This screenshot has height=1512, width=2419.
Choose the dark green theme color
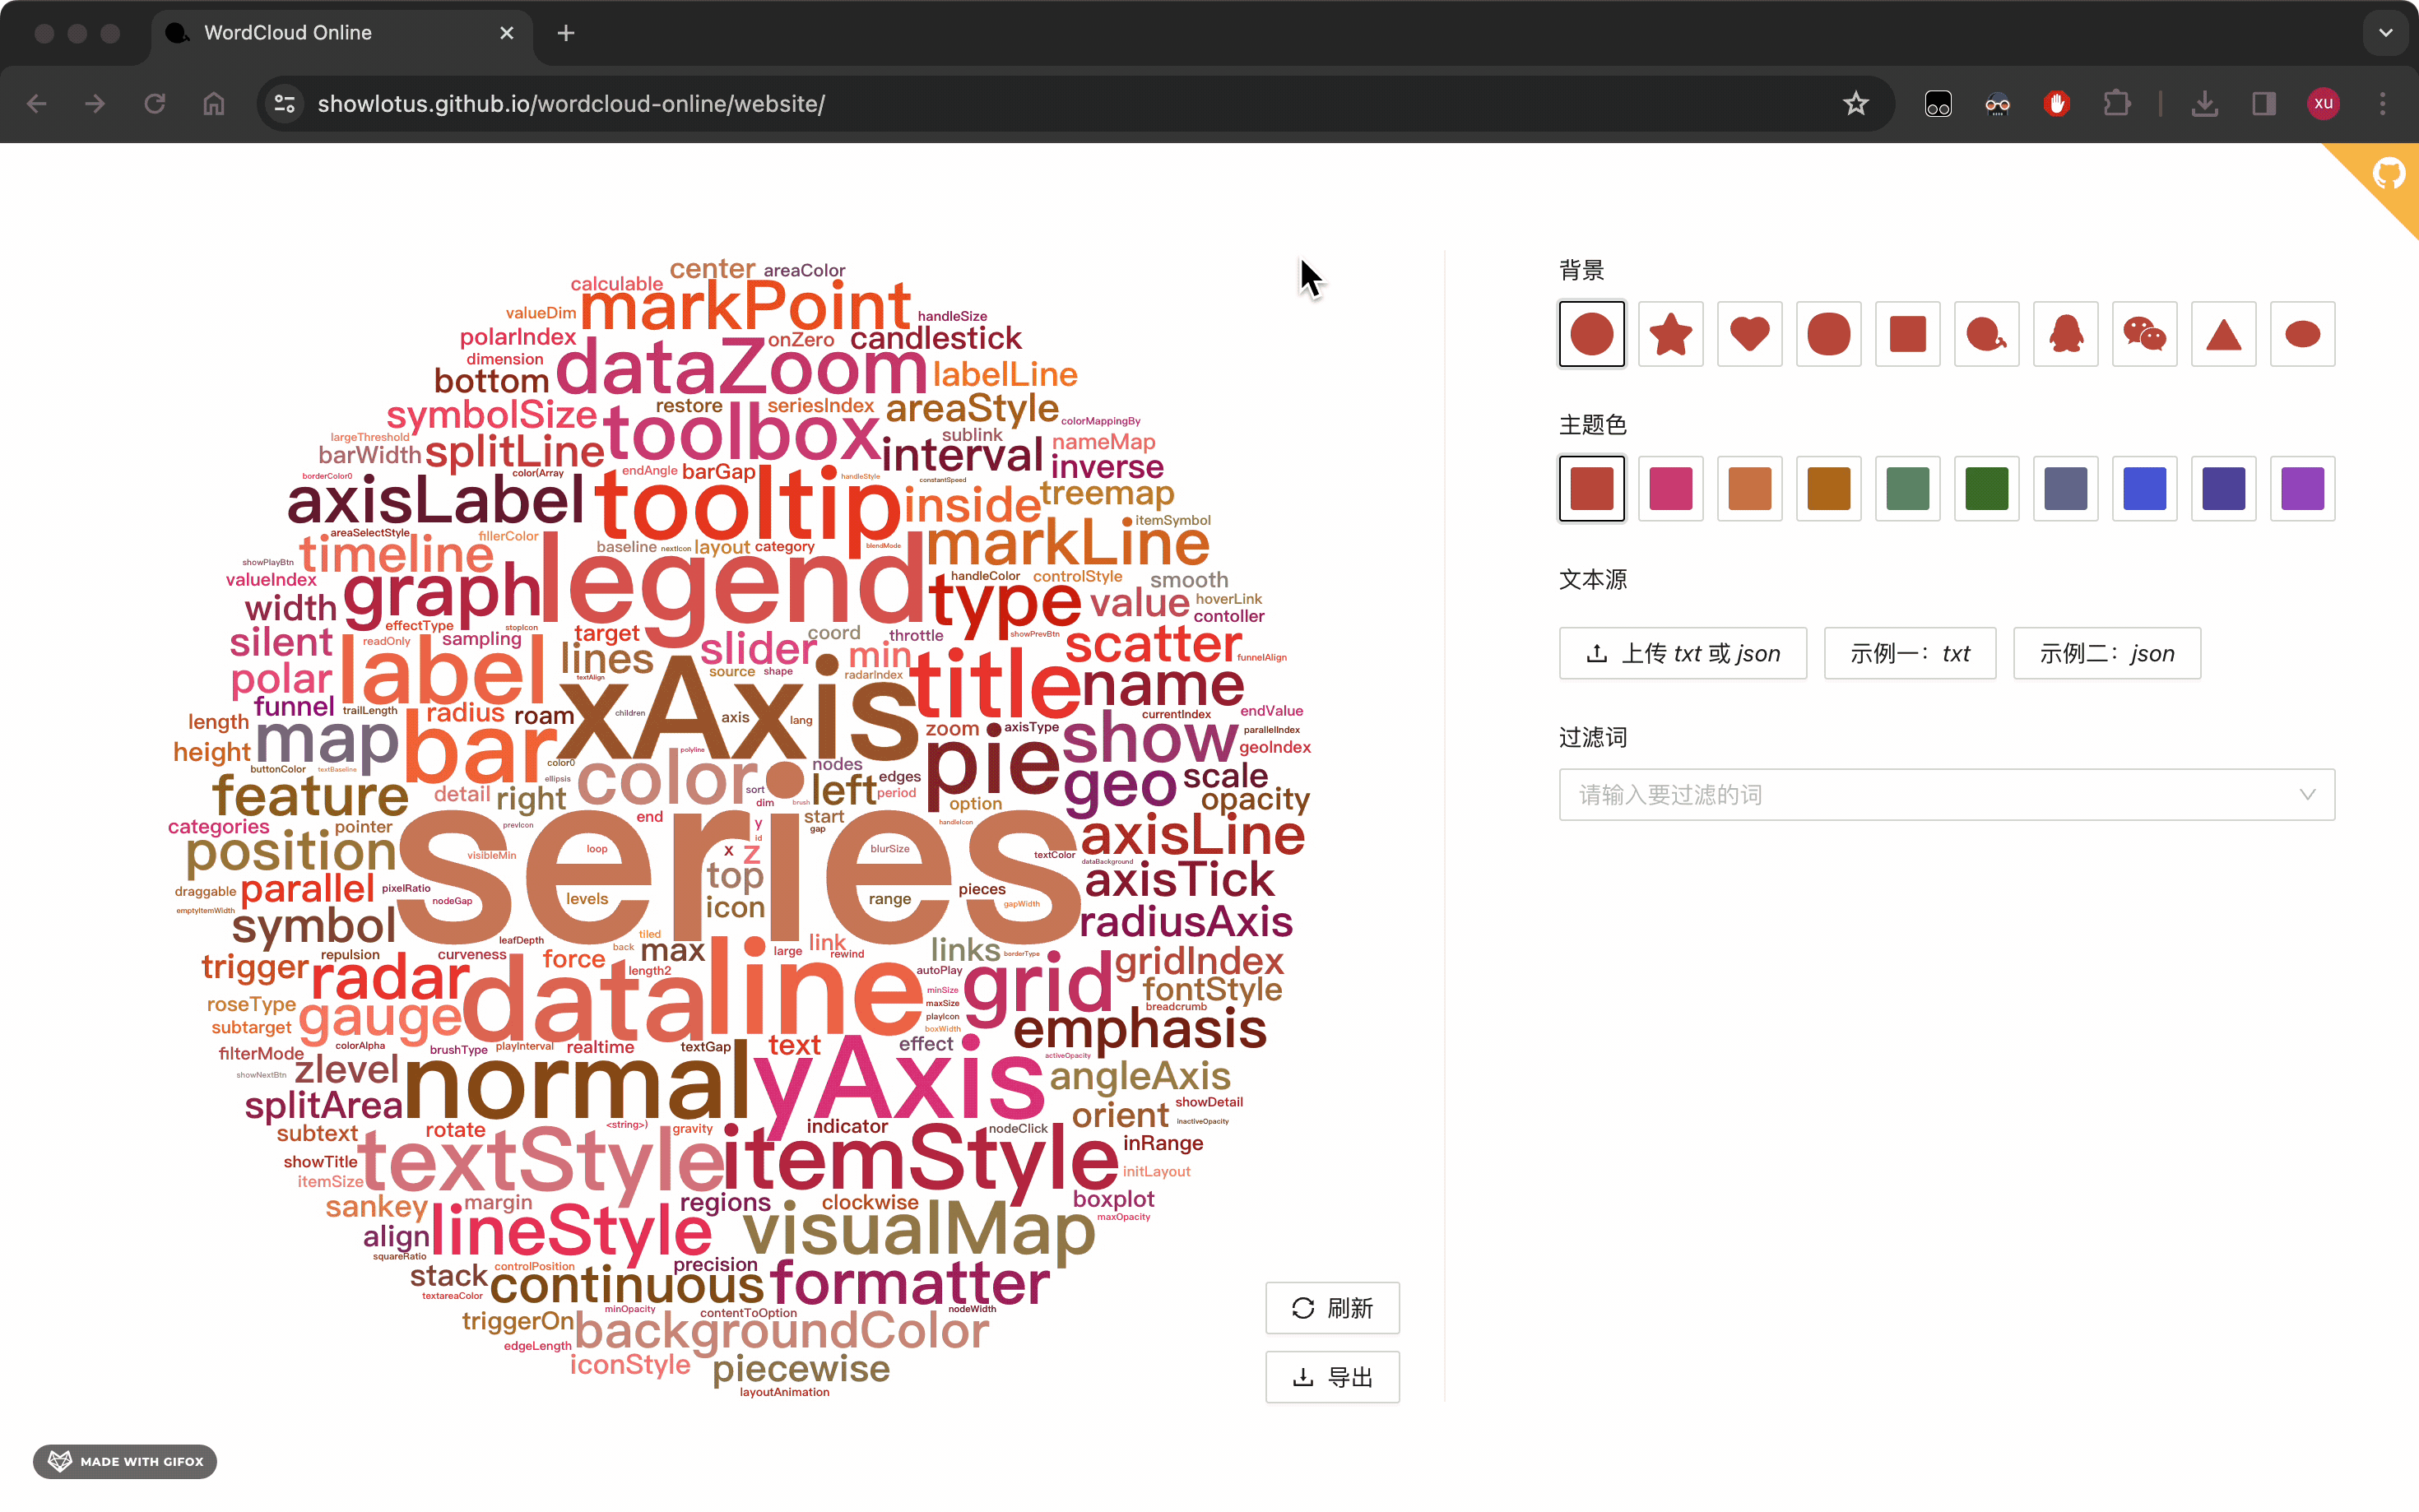(1986, 489)
